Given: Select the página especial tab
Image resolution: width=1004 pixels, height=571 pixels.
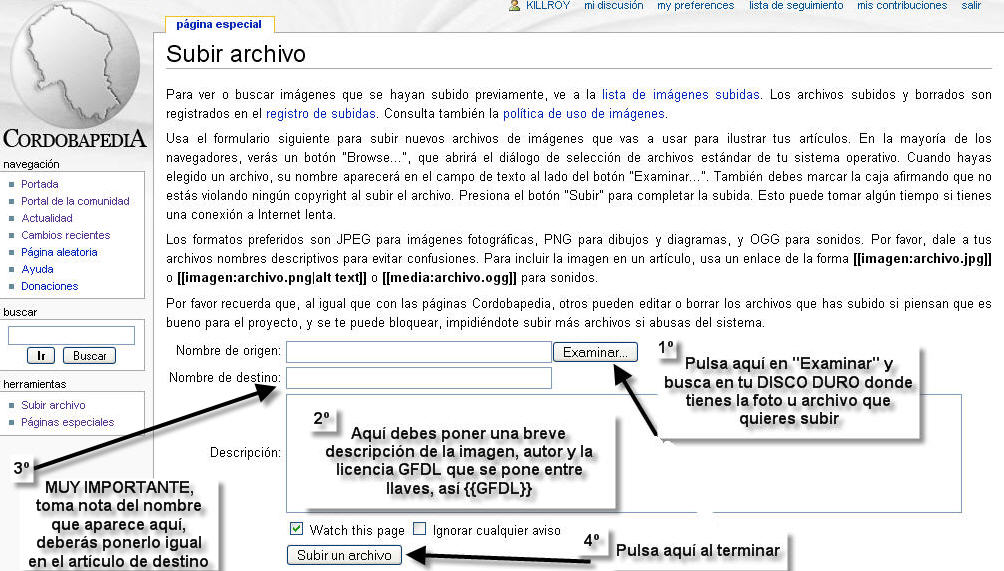Looking at the screenshot, I should (x=219, y=24).
